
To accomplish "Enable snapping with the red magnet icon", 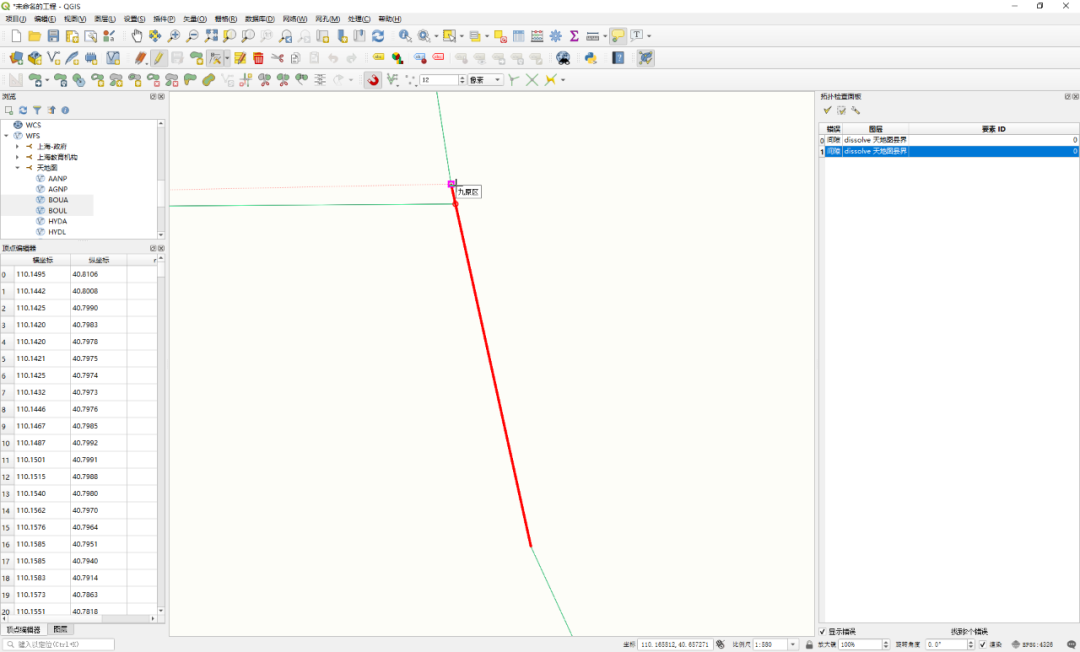I will click(x=373, y=80).
